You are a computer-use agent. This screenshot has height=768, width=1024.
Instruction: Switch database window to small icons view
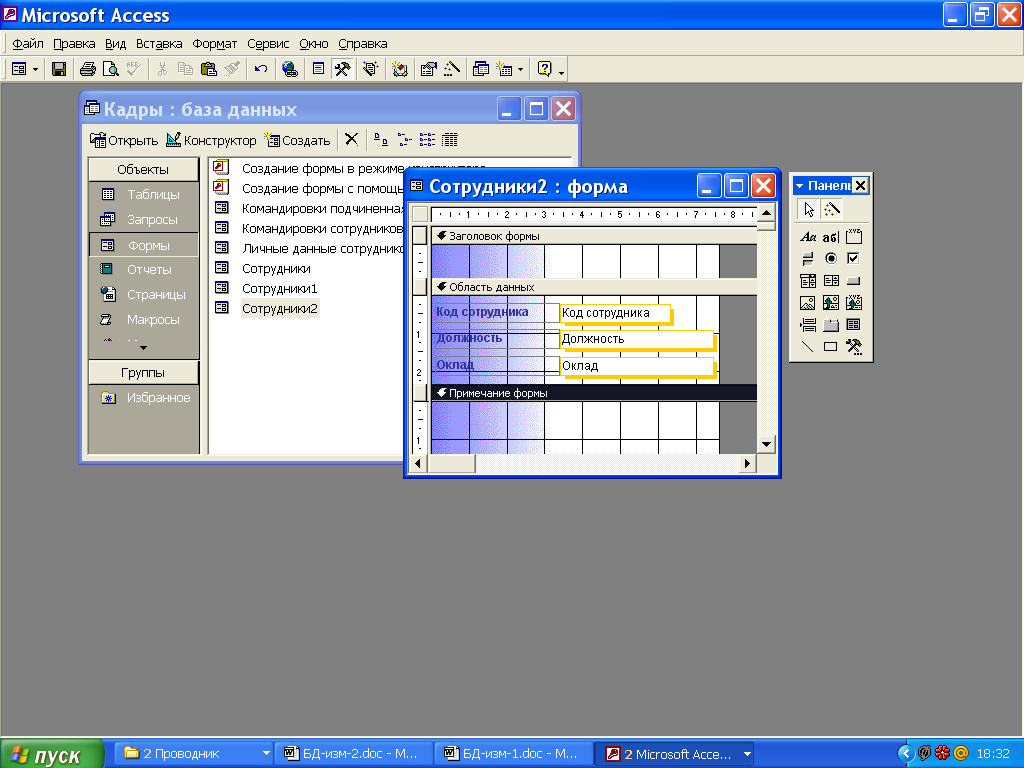(x=404, y=139)
